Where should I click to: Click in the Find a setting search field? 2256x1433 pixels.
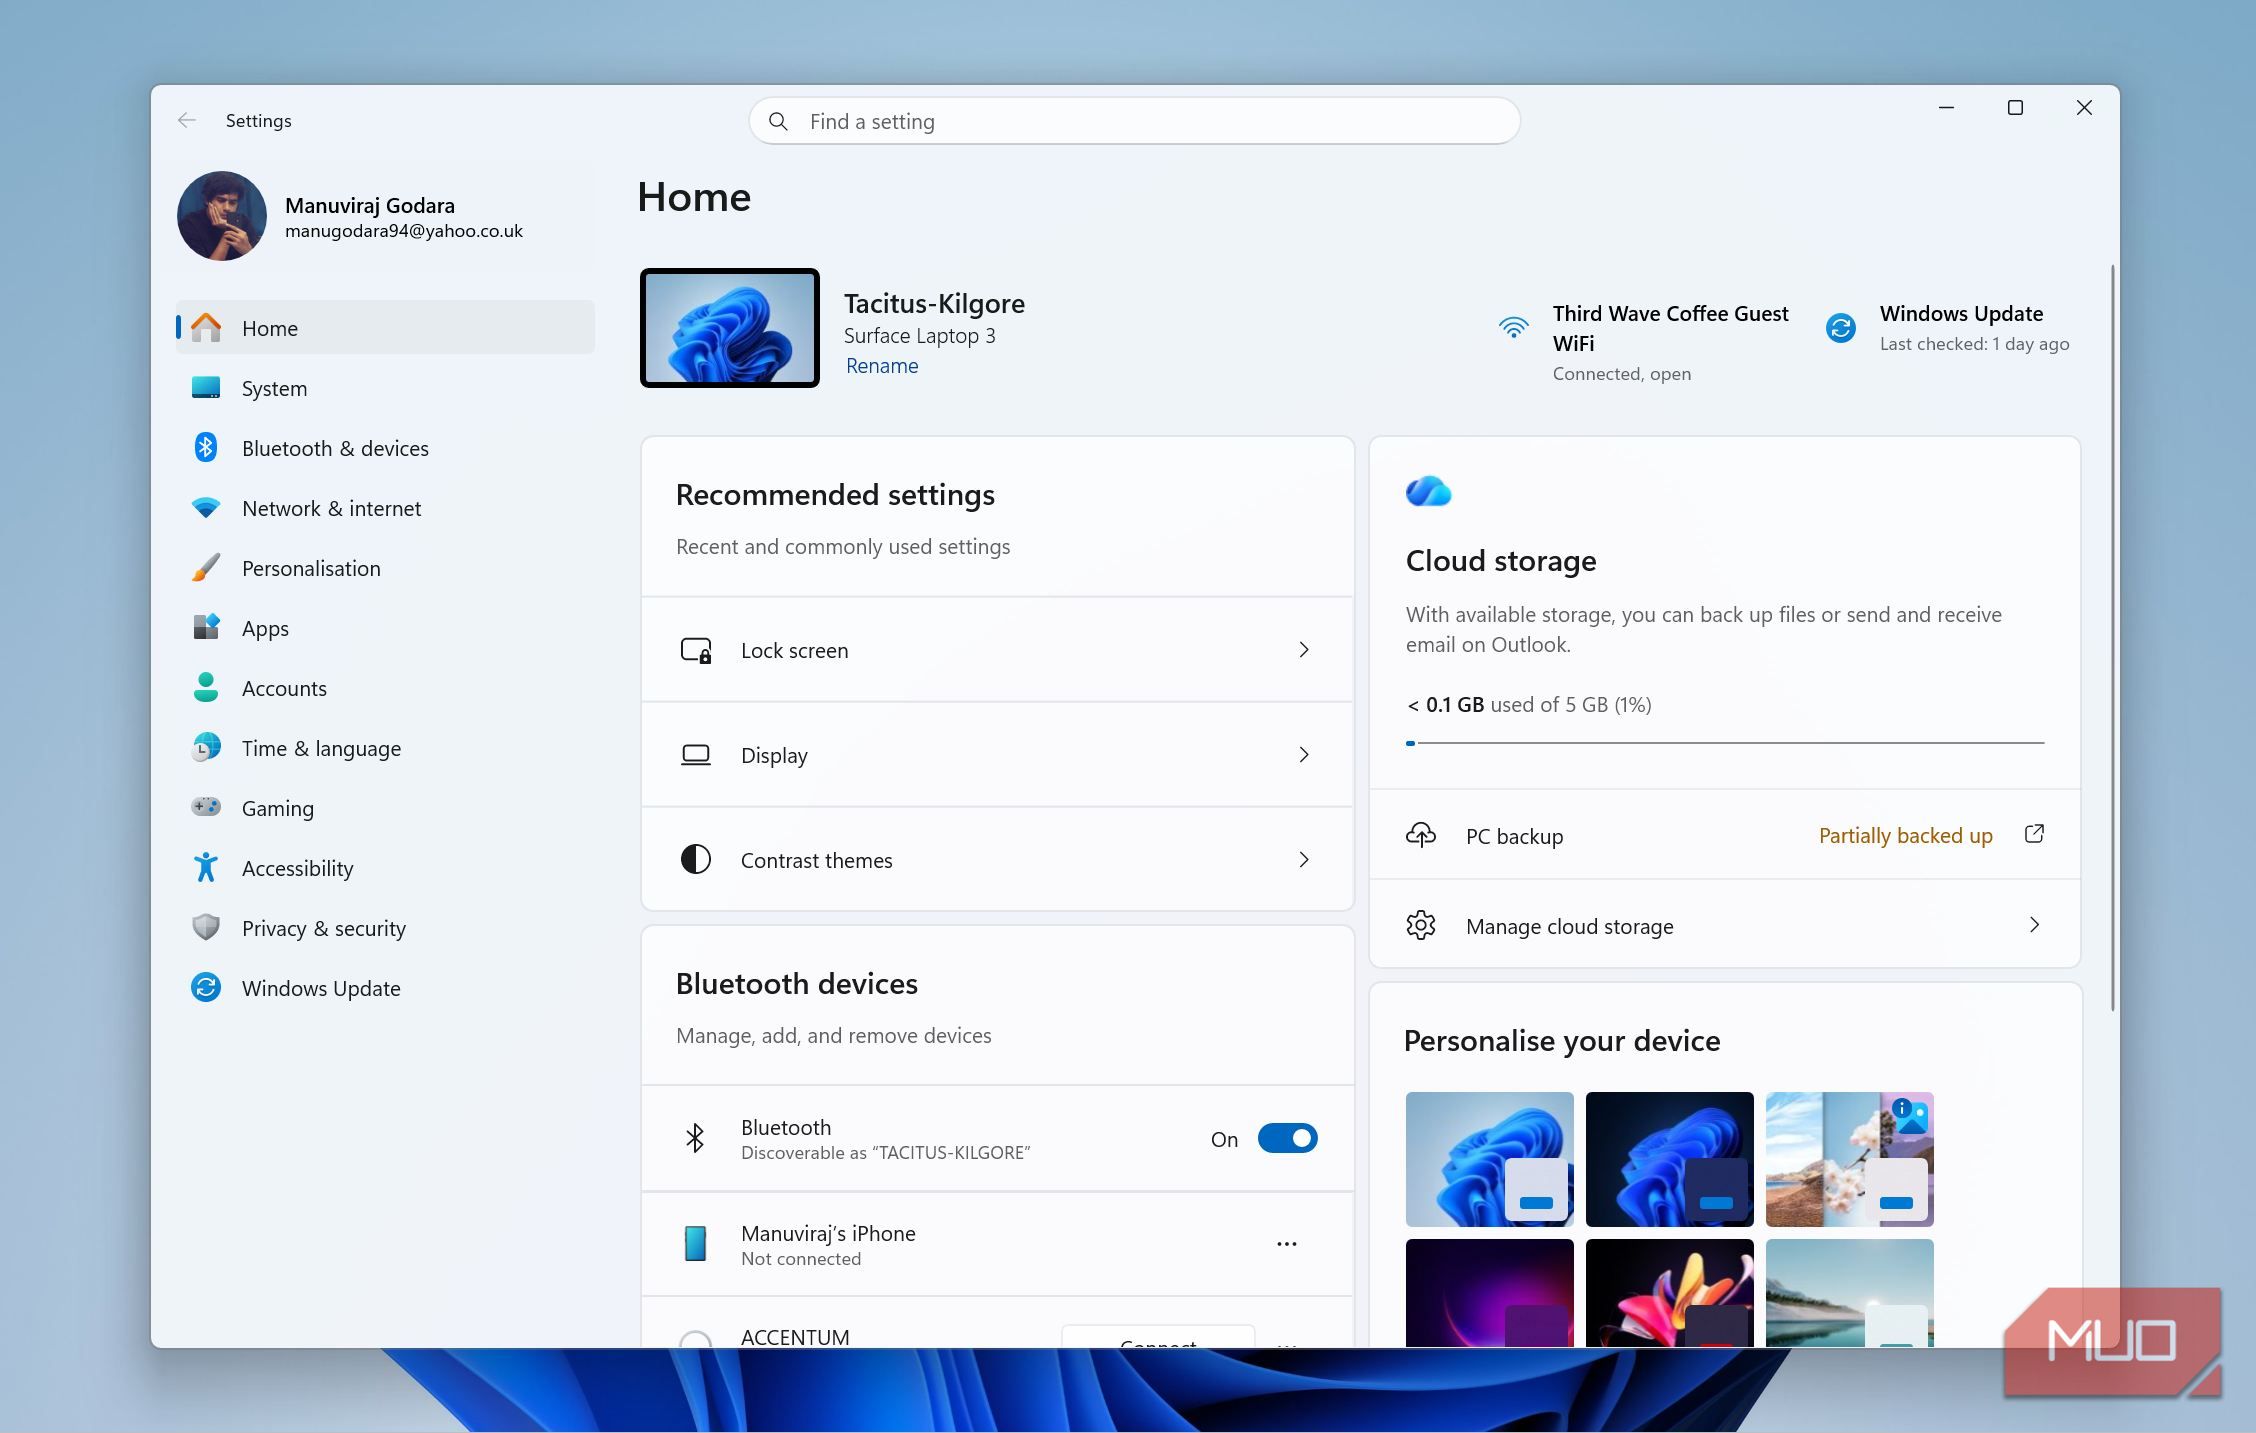[1134, 121]
